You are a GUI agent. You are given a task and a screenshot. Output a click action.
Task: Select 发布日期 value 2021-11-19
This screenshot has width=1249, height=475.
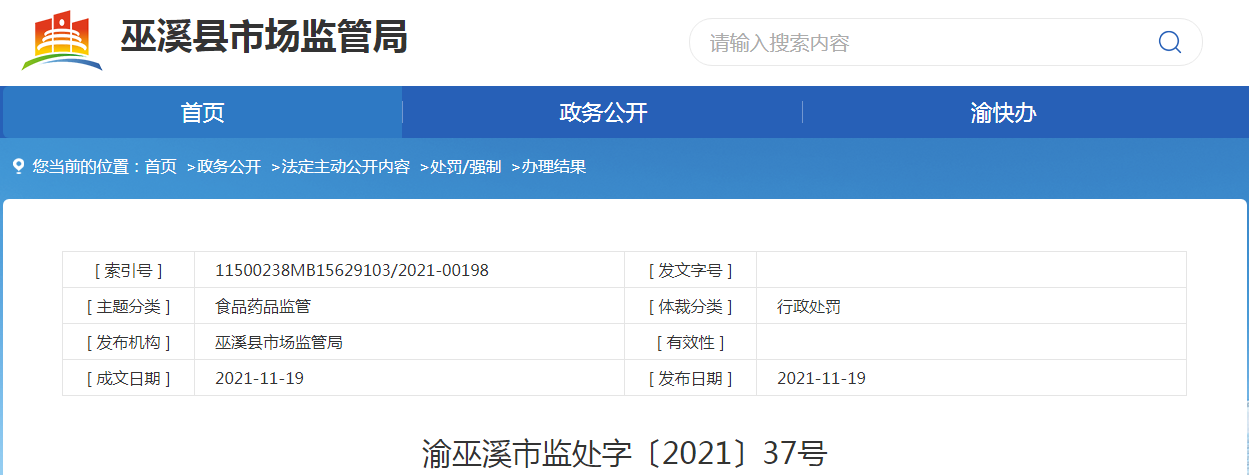click(821, 378)
